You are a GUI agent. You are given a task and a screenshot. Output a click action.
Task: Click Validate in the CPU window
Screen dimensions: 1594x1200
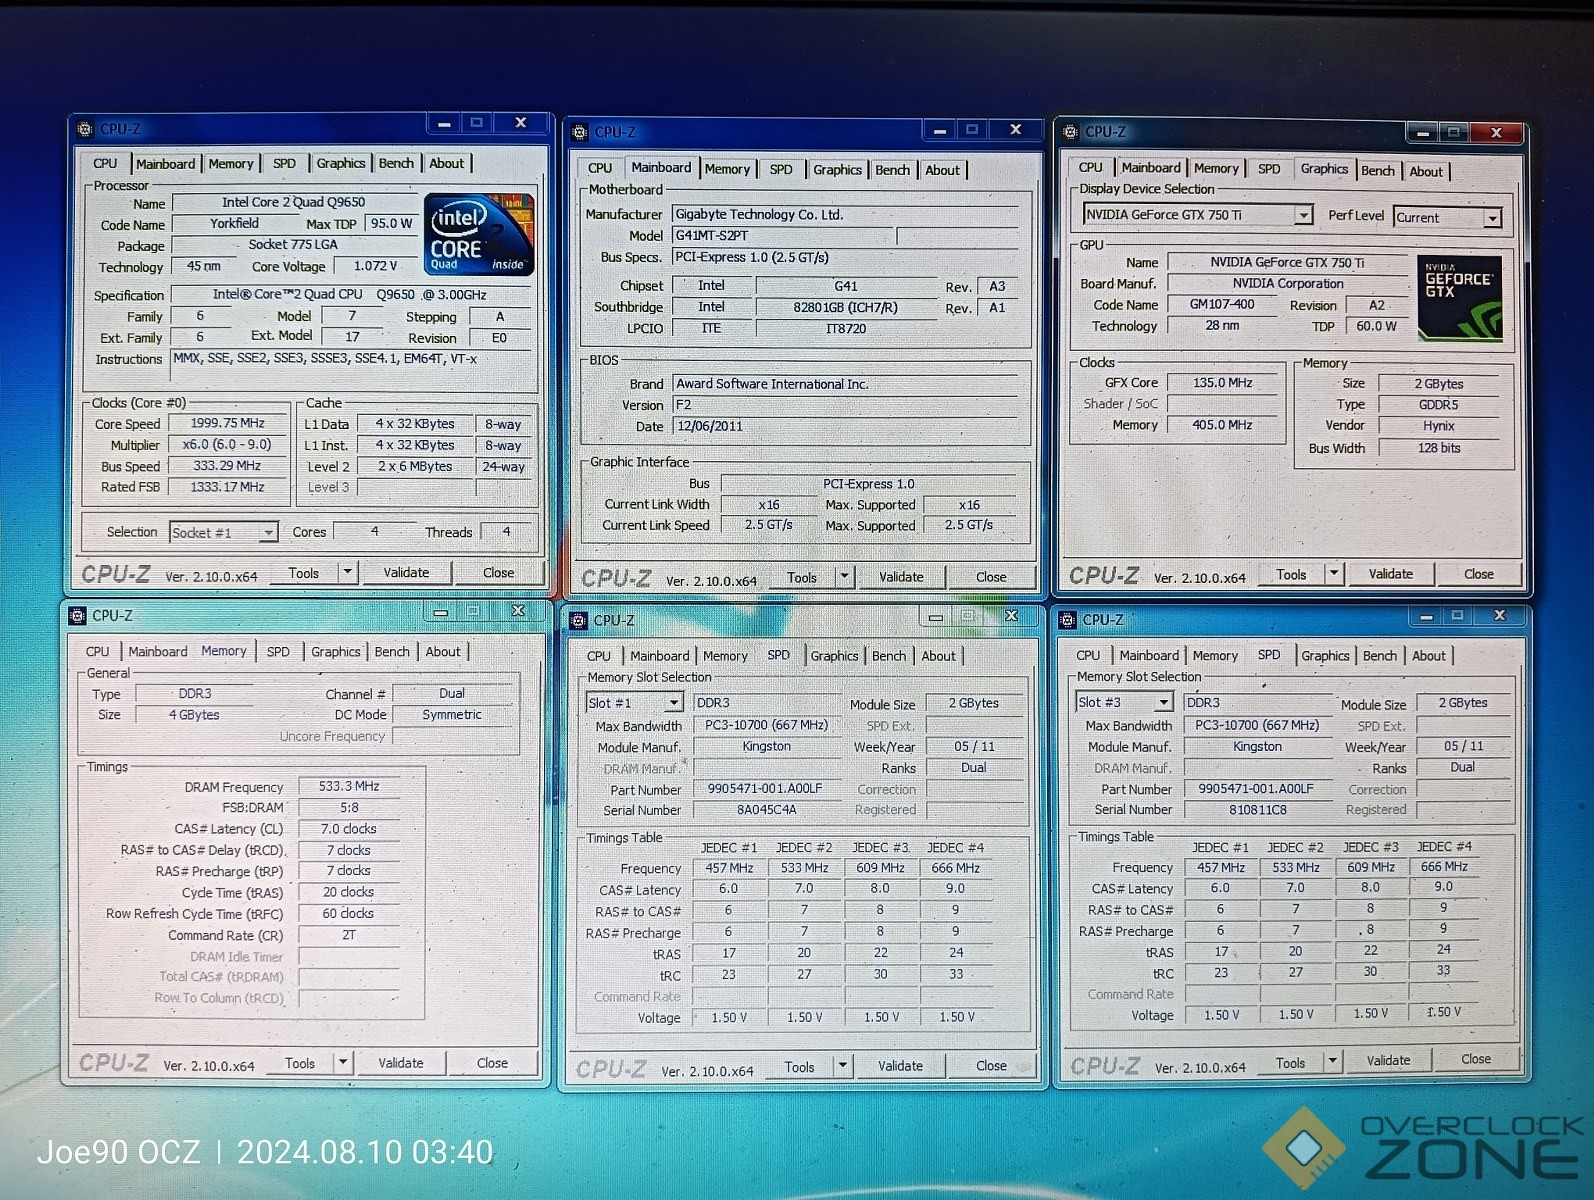(406, 573)
